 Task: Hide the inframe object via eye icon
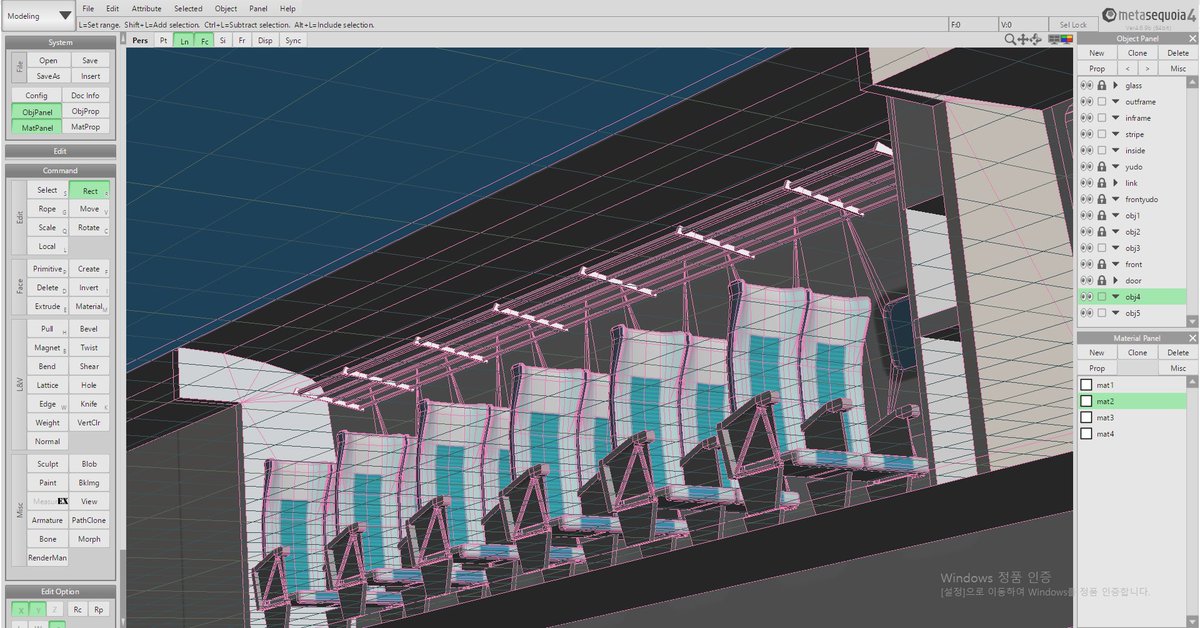(1086, 118)
